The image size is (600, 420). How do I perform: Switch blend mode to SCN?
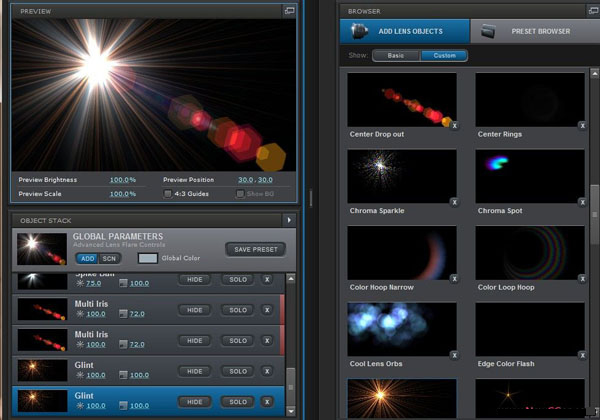[109, 258]
